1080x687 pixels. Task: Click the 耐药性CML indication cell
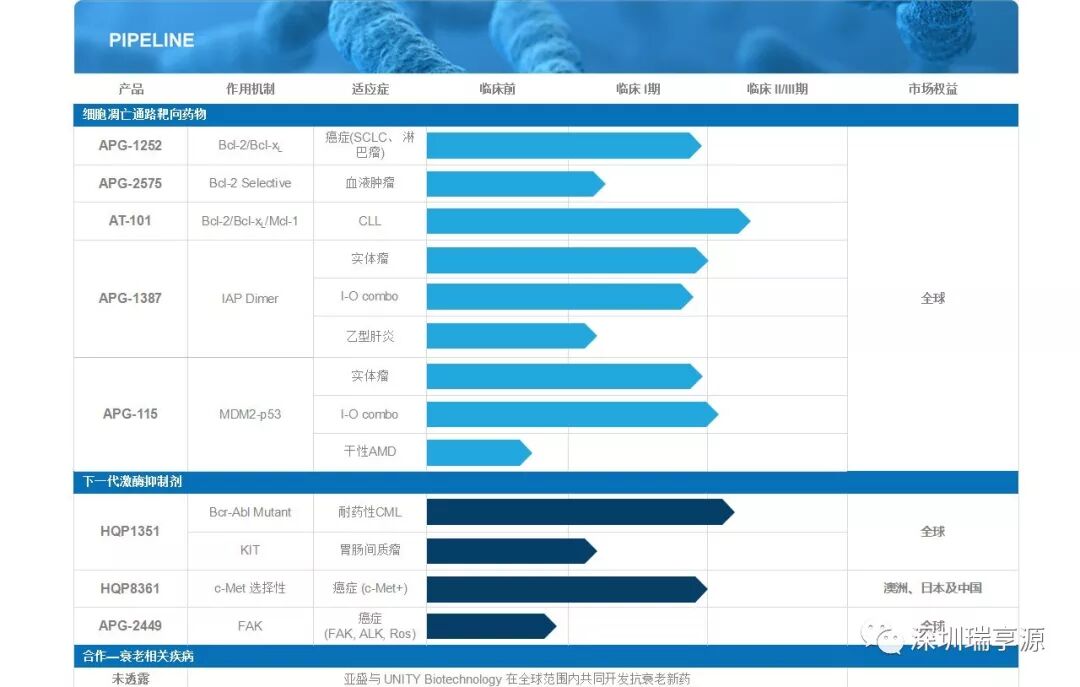(x=370, y=512)
